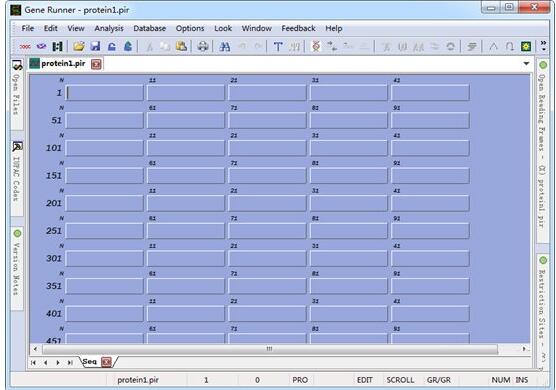Image resolution: width=556 pixels, height=390 pixels.
Task: Open the Options menu
Action: (190, 28)
